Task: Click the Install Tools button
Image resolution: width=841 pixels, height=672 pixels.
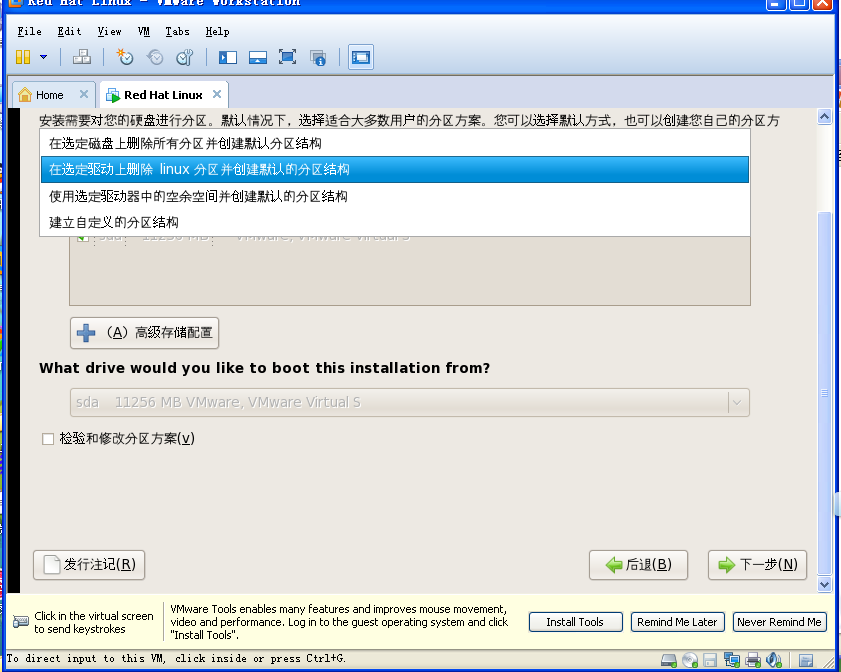Action: click(x=575, y=621)
